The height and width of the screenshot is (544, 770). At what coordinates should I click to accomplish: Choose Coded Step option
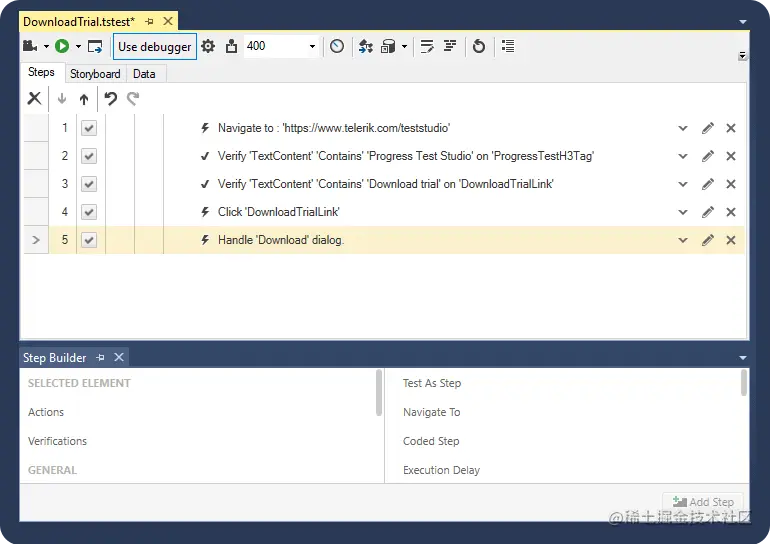coord(431,441)
